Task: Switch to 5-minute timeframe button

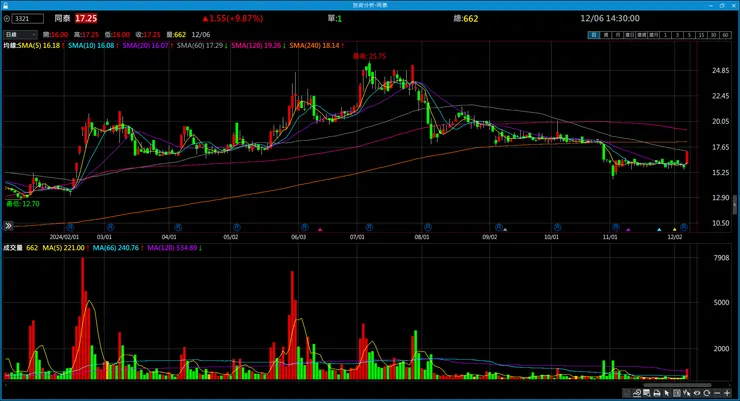Action: [x=689, y=35]
